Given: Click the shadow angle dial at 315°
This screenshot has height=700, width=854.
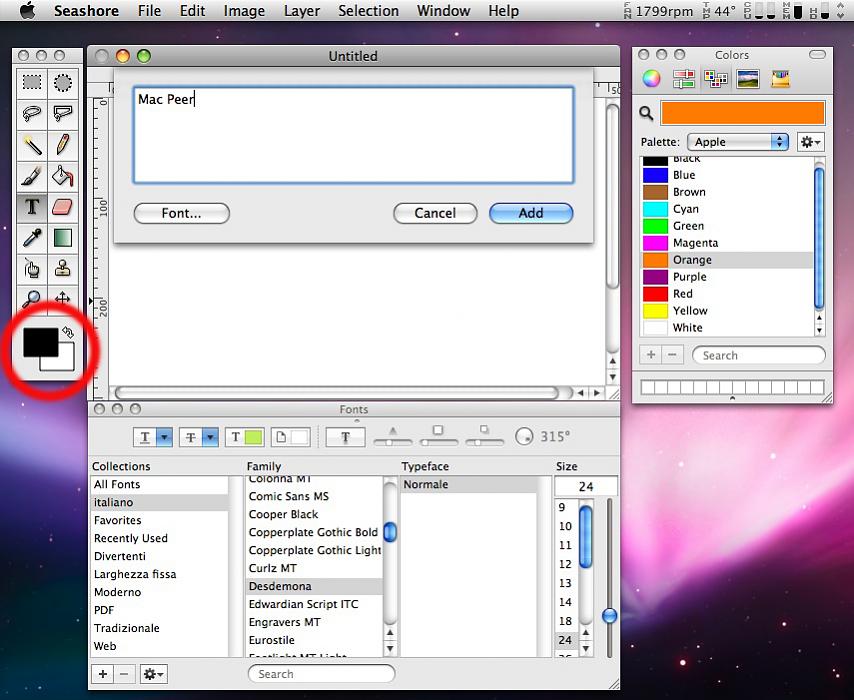Looking at the screenshot, I should (x=524, y=436).
